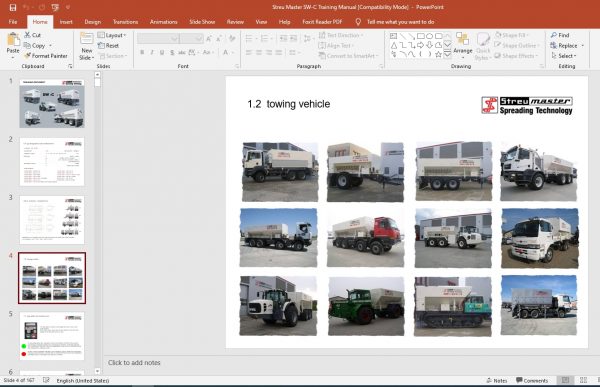Click the spell check icon in status bar

pos(46,380)
